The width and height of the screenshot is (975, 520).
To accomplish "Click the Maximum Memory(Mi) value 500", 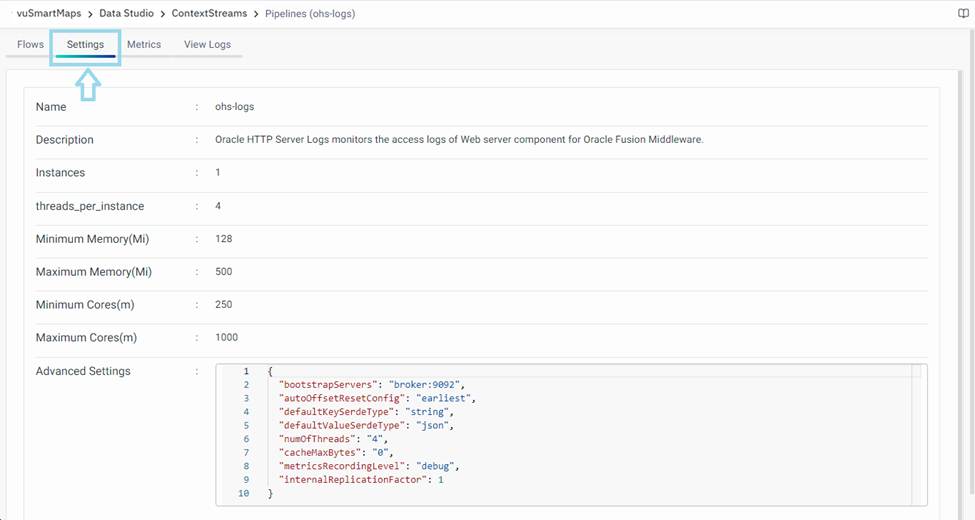I will pyautogui.click(x=224, y=272).
